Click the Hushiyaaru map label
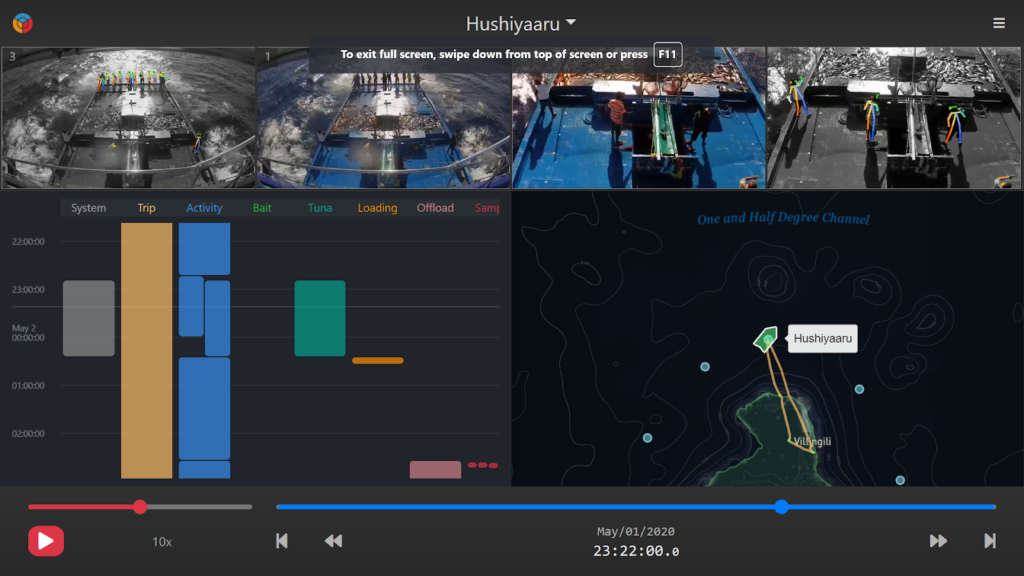1024x576 pixels. click(x=822, y=339)
